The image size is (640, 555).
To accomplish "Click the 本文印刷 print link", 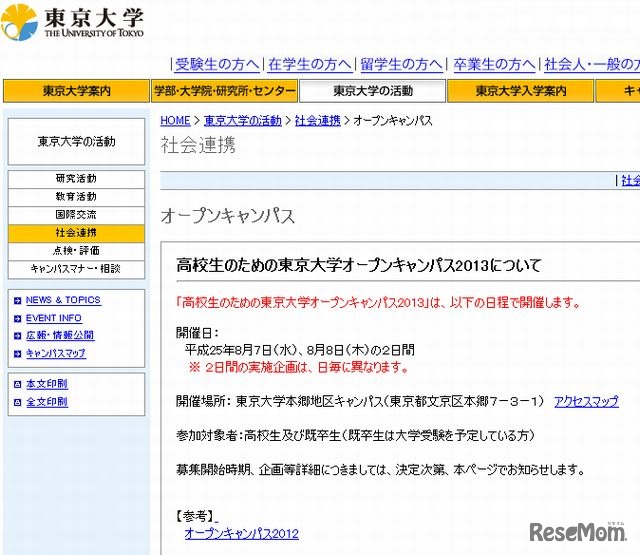I will click(x=47, y=384).
